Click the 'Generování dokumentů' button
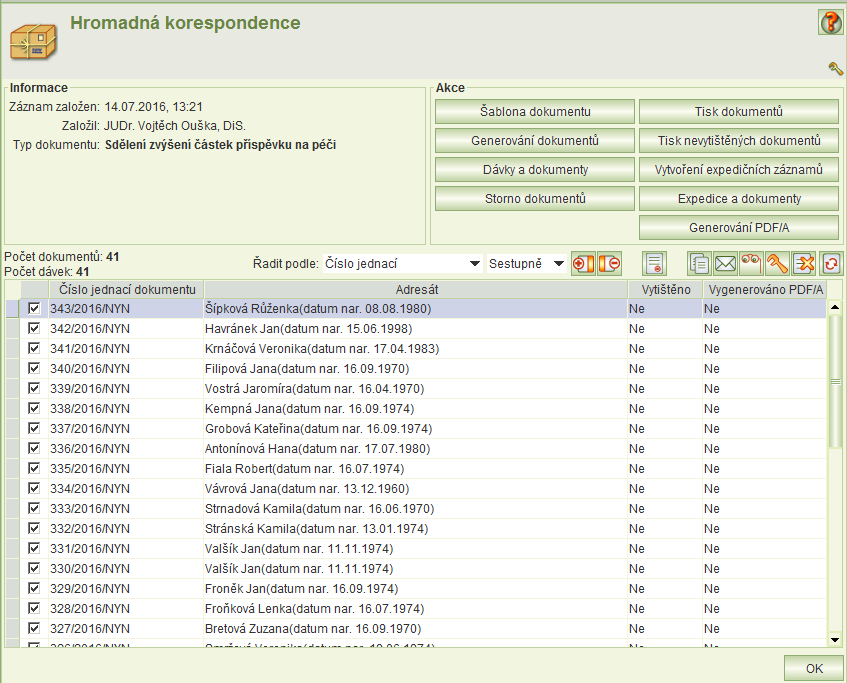Image resolution: width=847 pixels, height=683 pixels. coord(535,141)
